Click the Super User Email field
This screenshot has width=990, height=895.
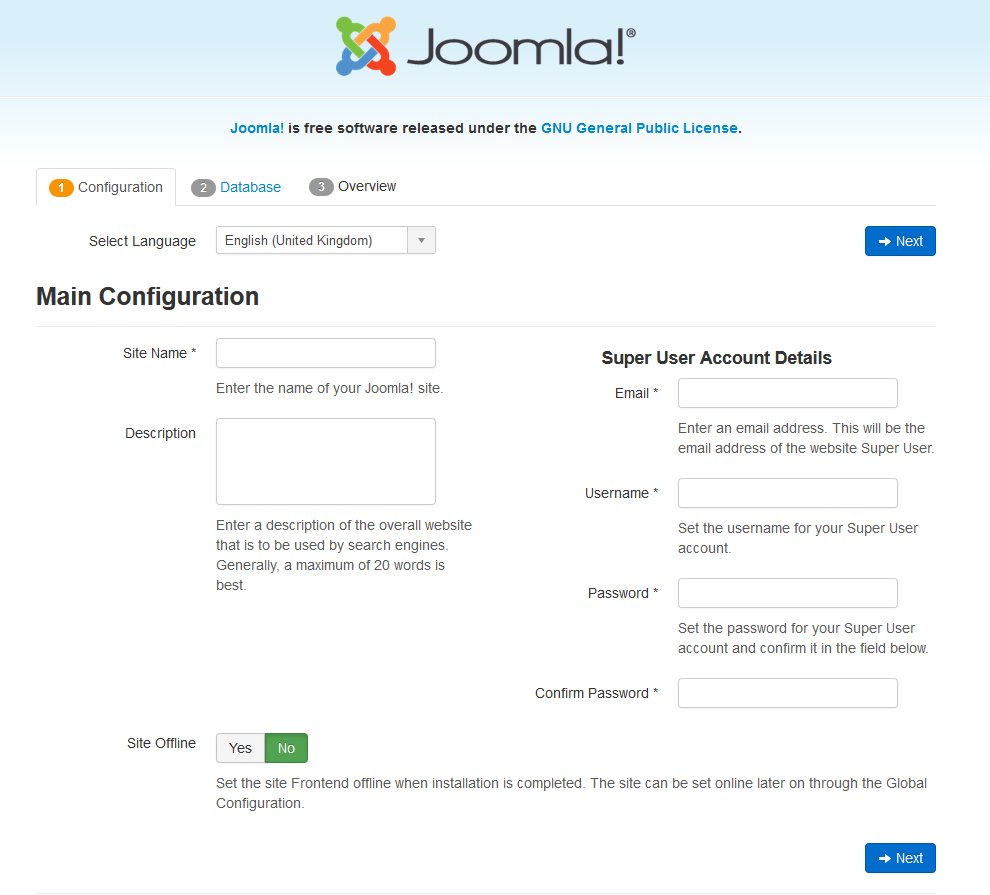click(x=787, y=392)
